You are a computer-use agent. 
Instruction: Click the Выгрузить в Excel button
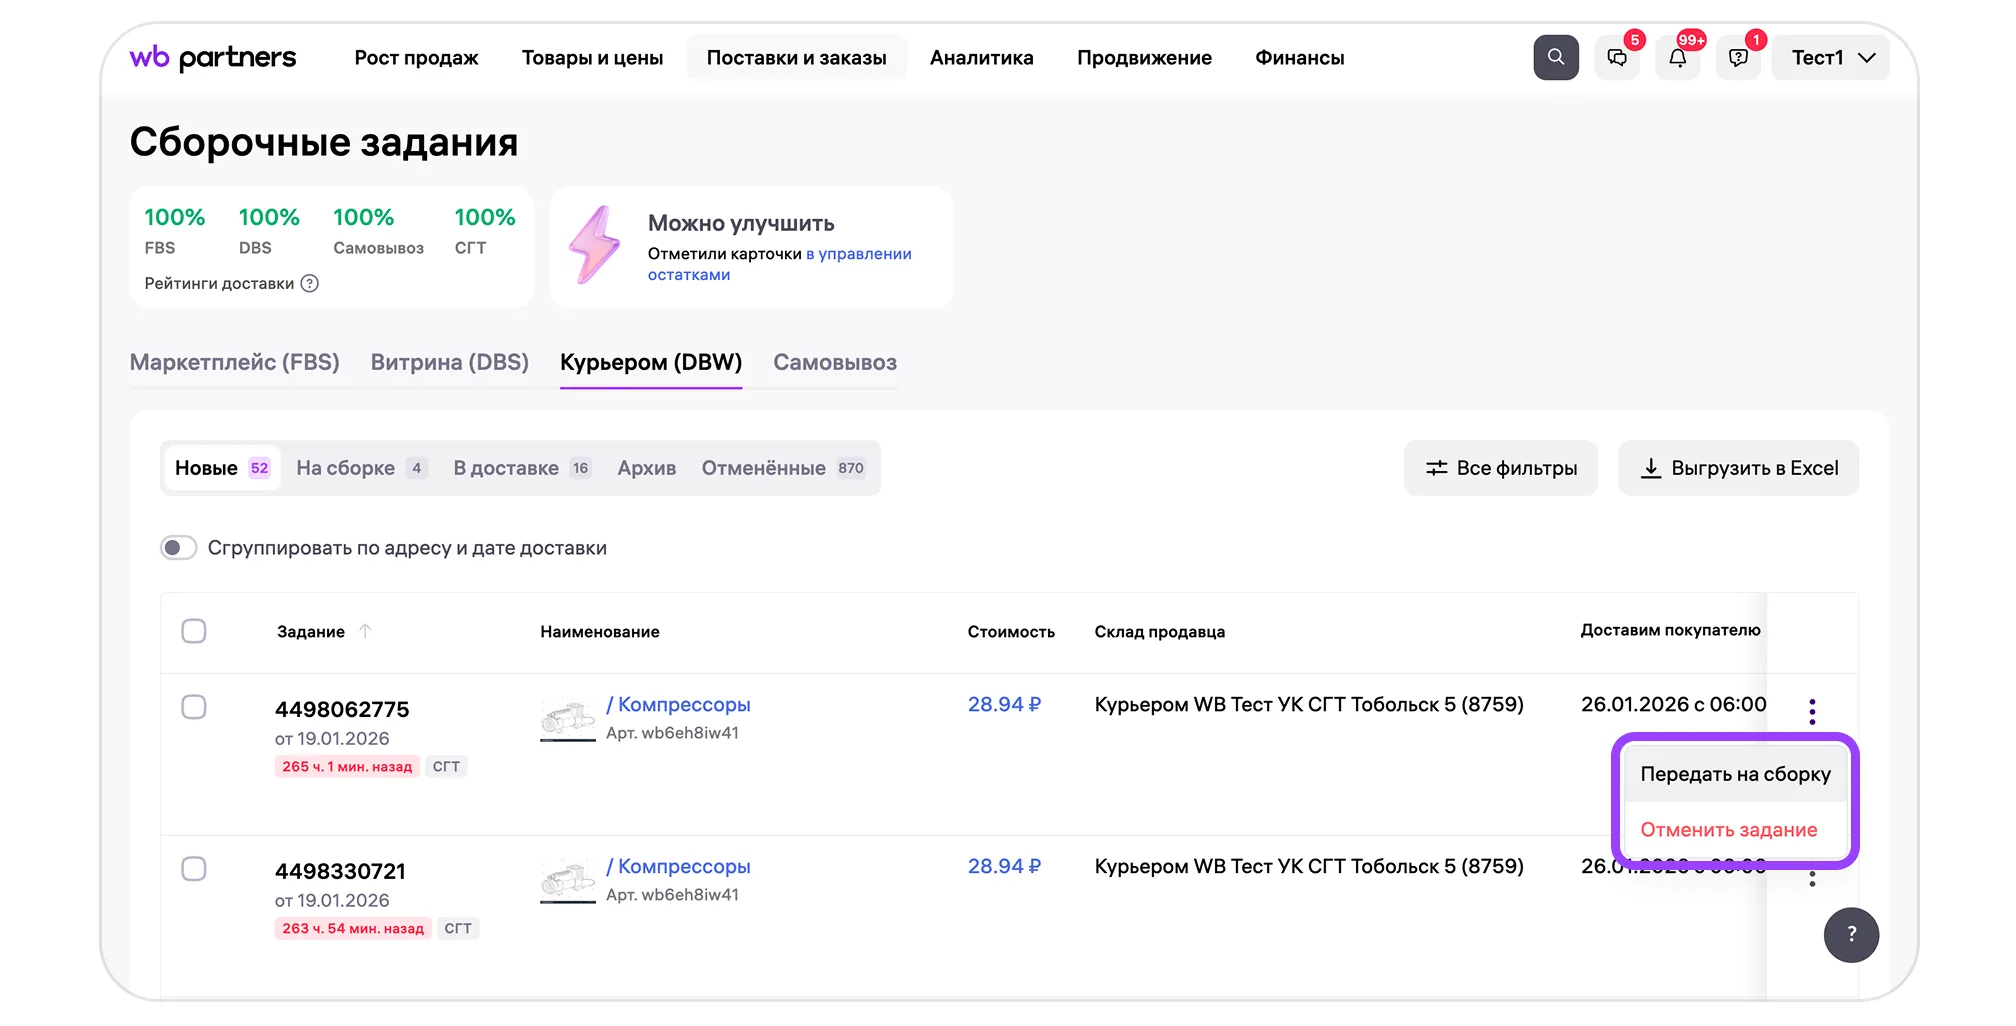click(1738, 468)
